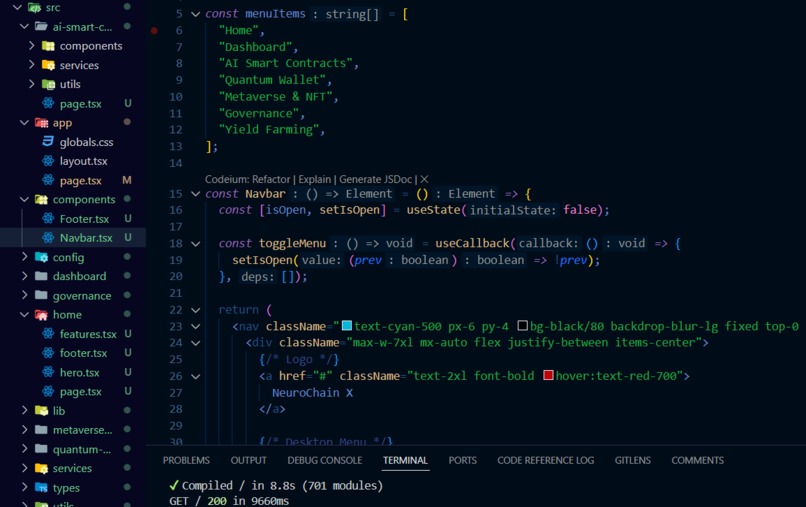Click the quantum folder icon
806x507 pixels.
tap(41, 449)
